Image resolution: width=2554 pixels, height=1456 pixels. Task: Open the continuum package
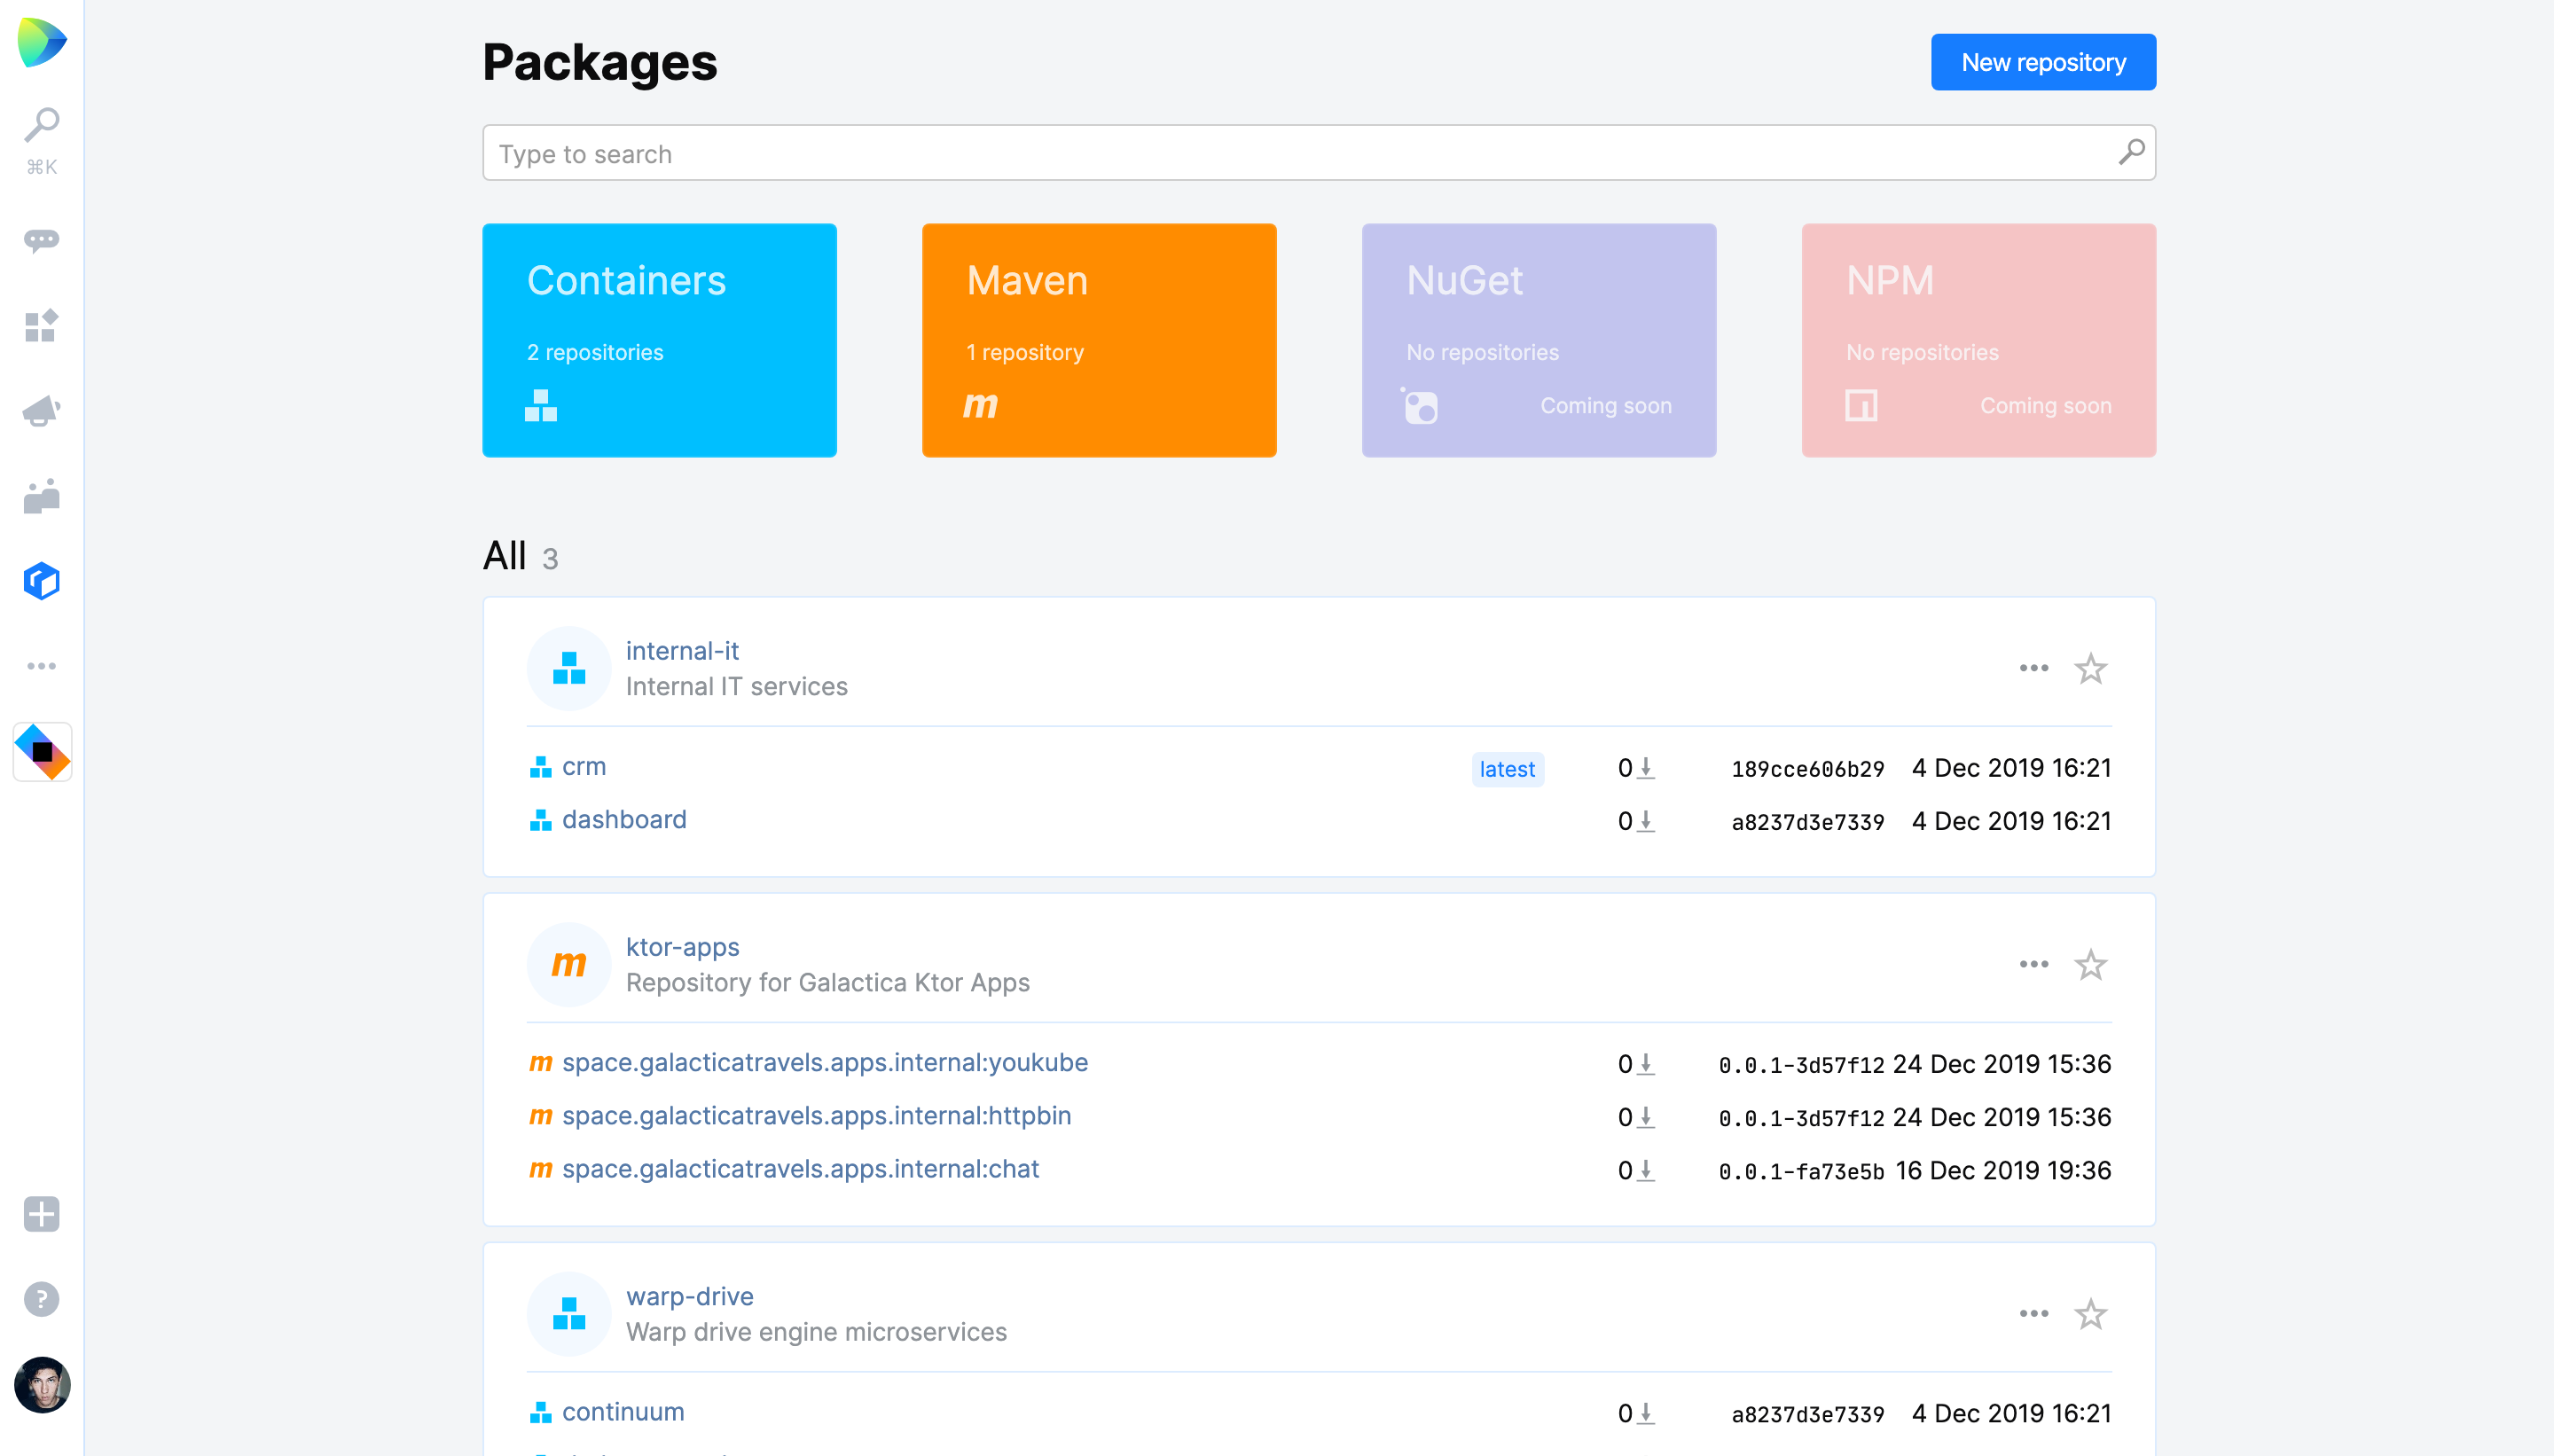pos(623,1411)
